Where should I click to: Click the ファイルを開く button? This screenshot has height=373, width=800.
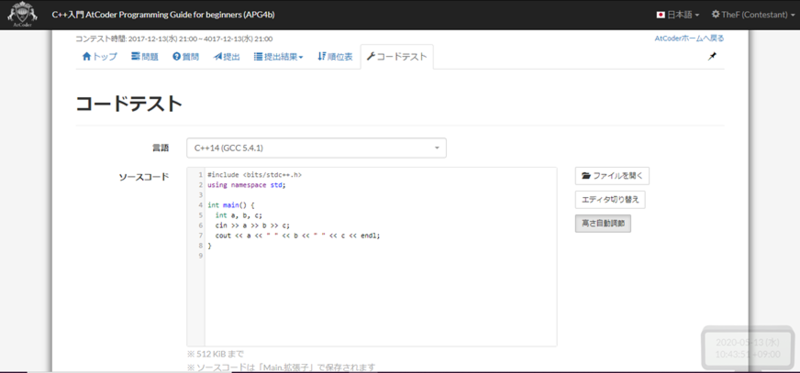click(x=612, y=176)
